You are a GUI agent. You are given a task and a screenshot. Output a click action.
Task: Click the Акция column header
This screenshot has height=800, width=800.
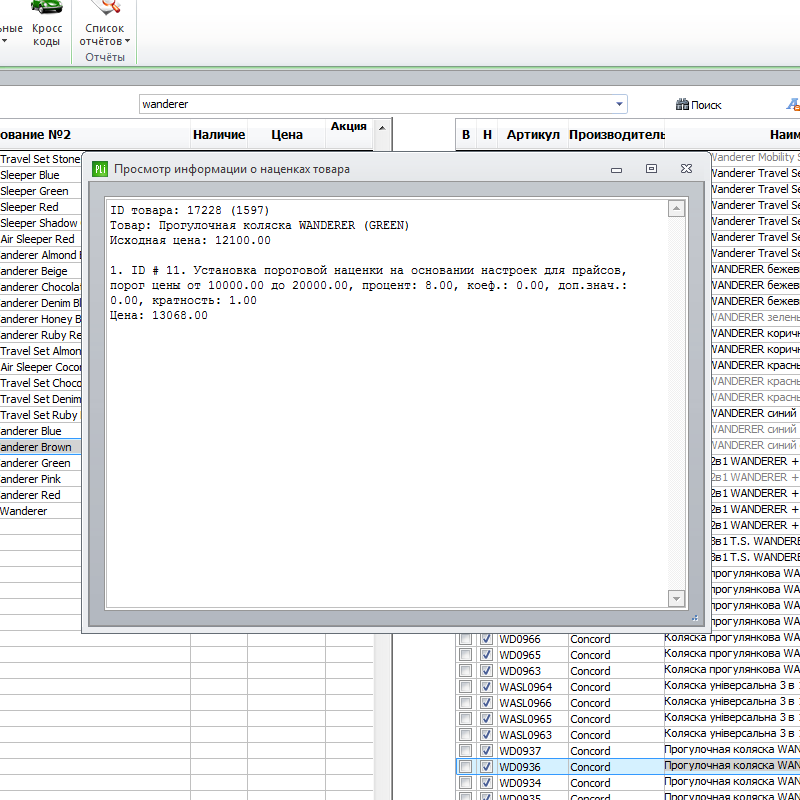click(x=348, y=127)
